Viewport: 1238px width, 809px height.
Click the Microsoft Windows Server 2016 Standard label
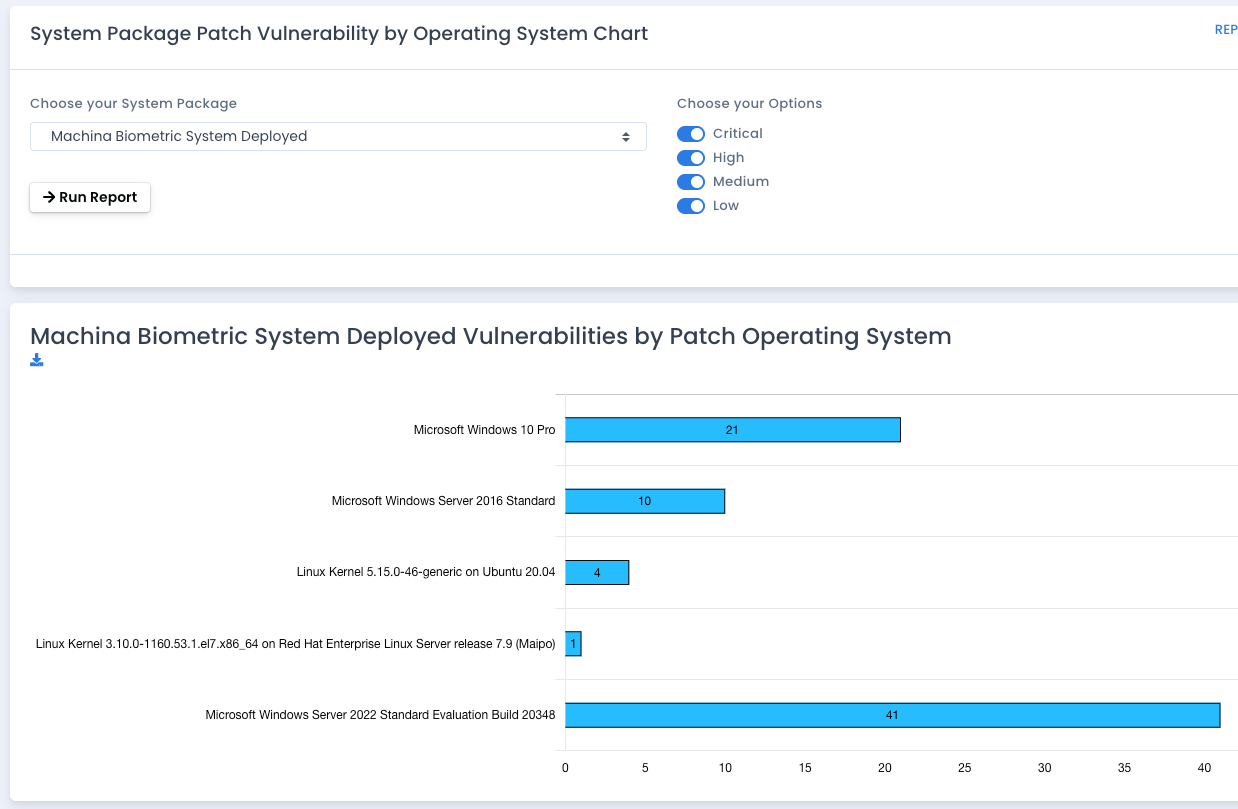tap(444, 501)
